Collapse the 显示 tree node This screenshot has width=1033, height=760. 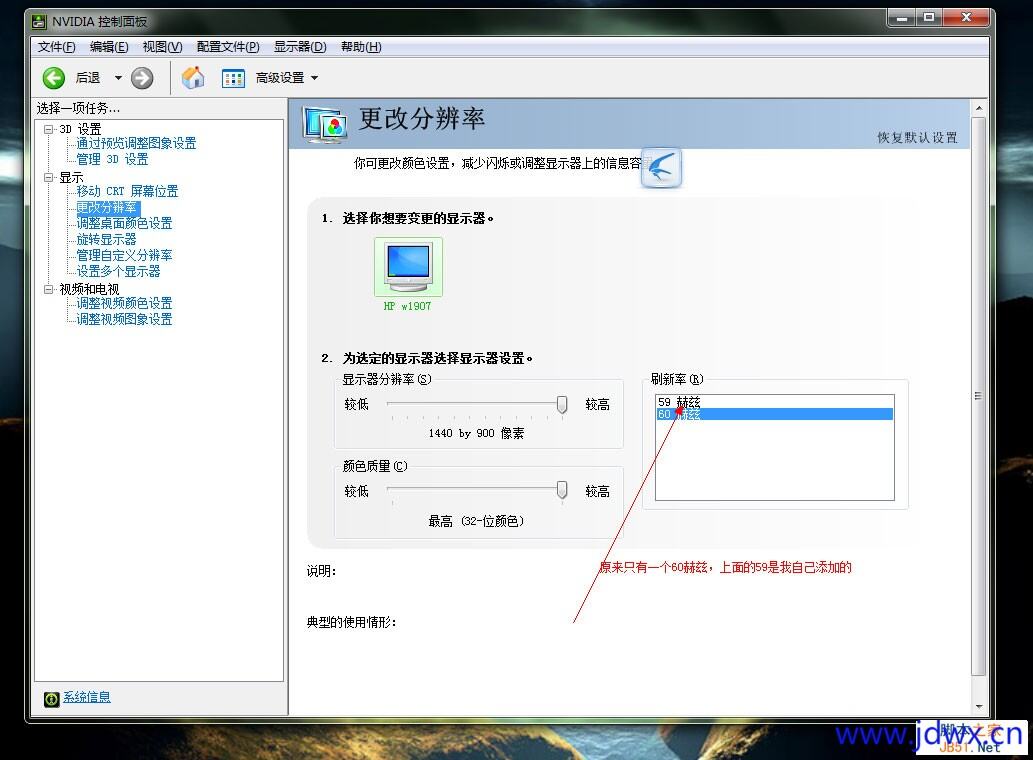pyautogui.click(x=48, y=177)
